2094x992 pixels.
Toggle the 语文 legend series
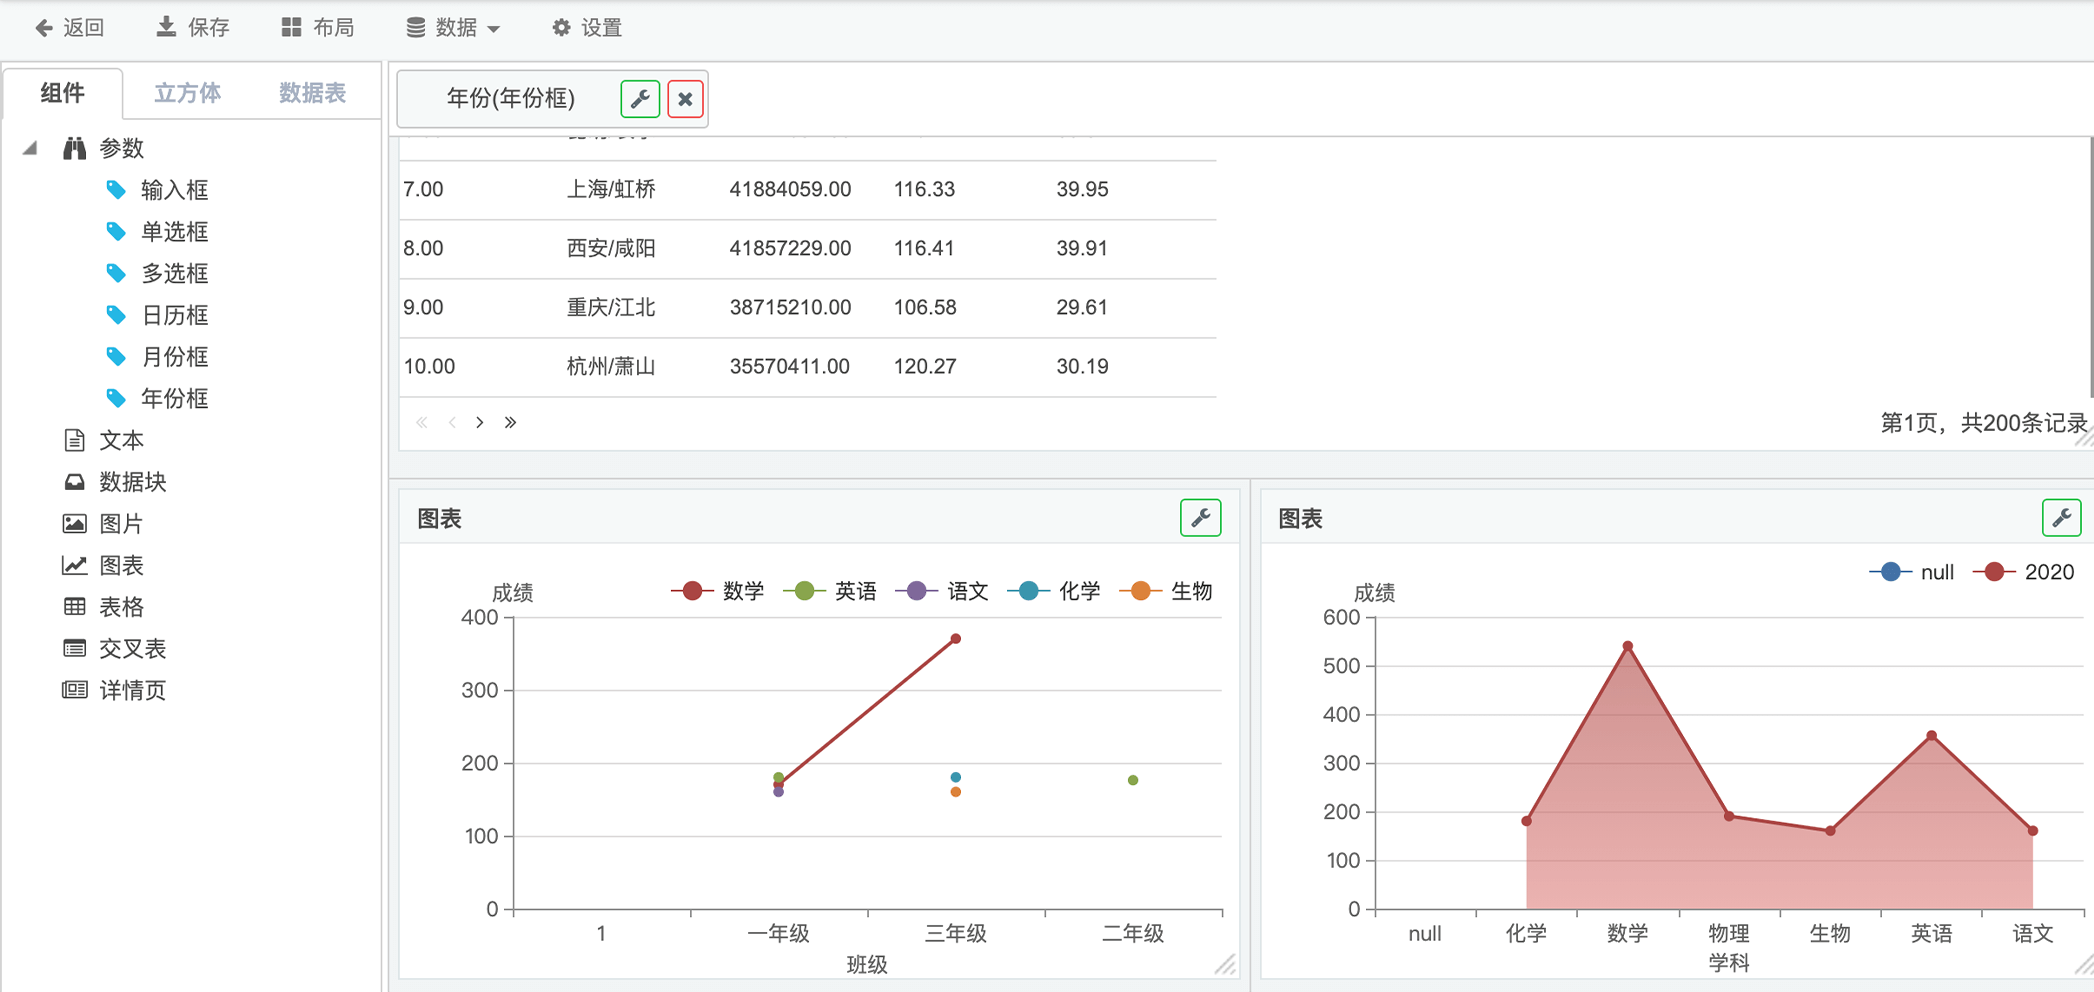tap(942, 591)
